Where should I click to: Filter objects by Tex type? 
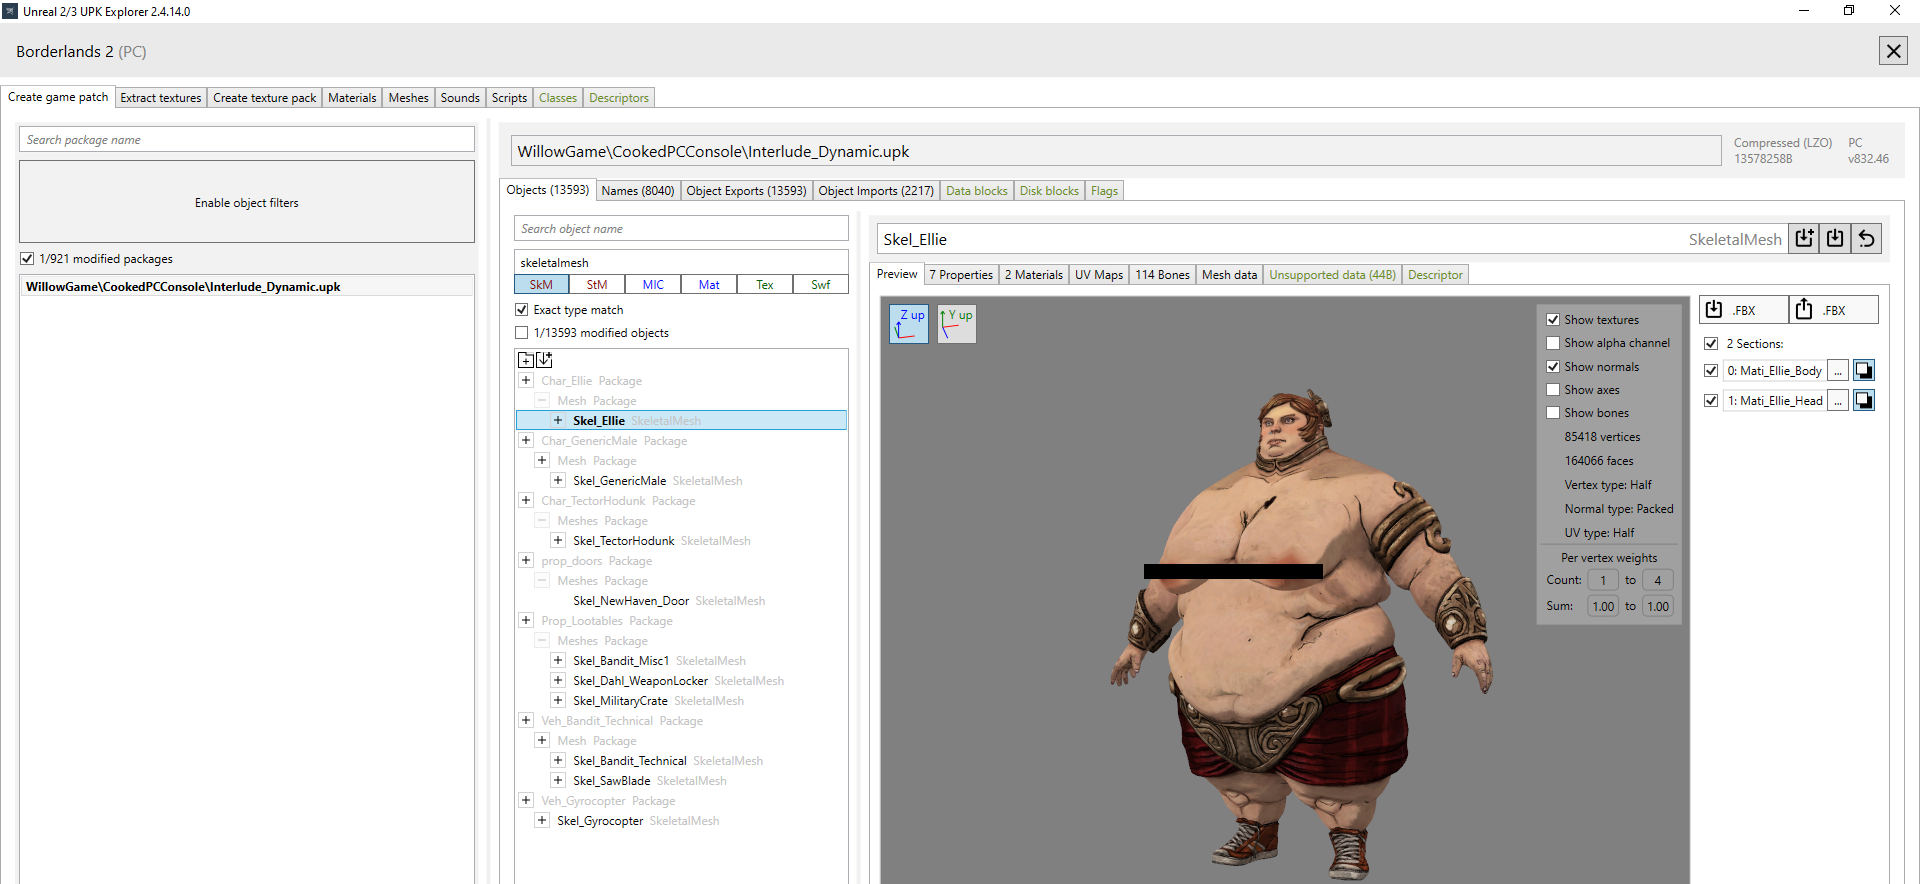pyautogui.click(x=764, y=285)
